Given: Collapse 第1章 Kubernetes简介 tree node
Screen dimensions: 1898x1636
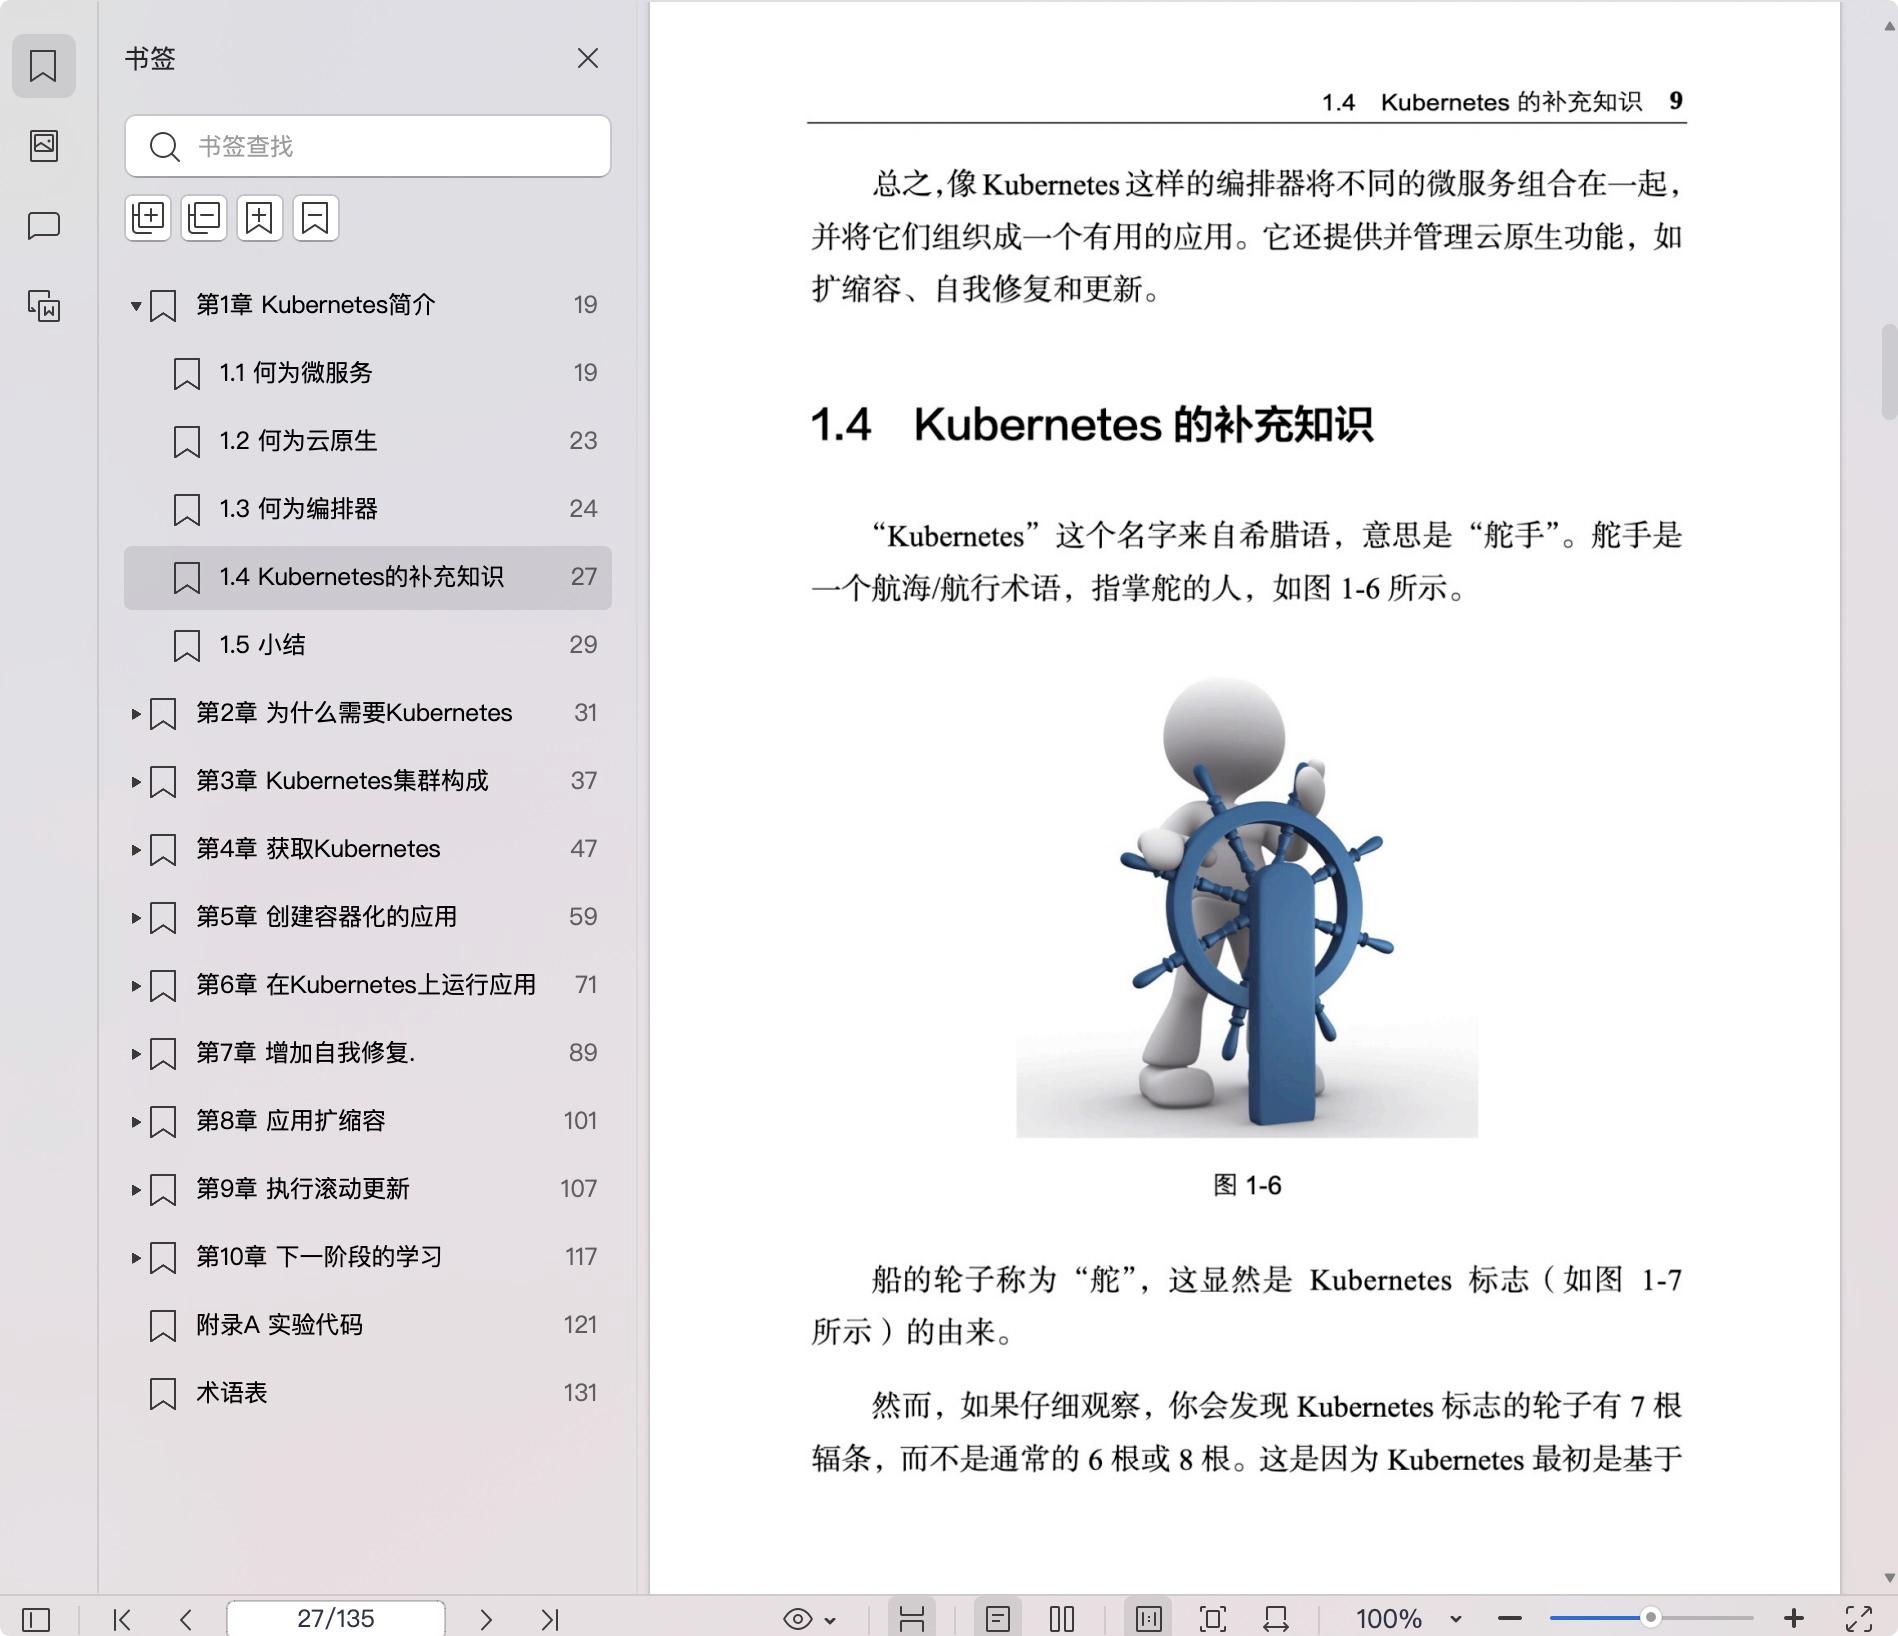Looking at the screenshot, I should click(x=136, y=306).
